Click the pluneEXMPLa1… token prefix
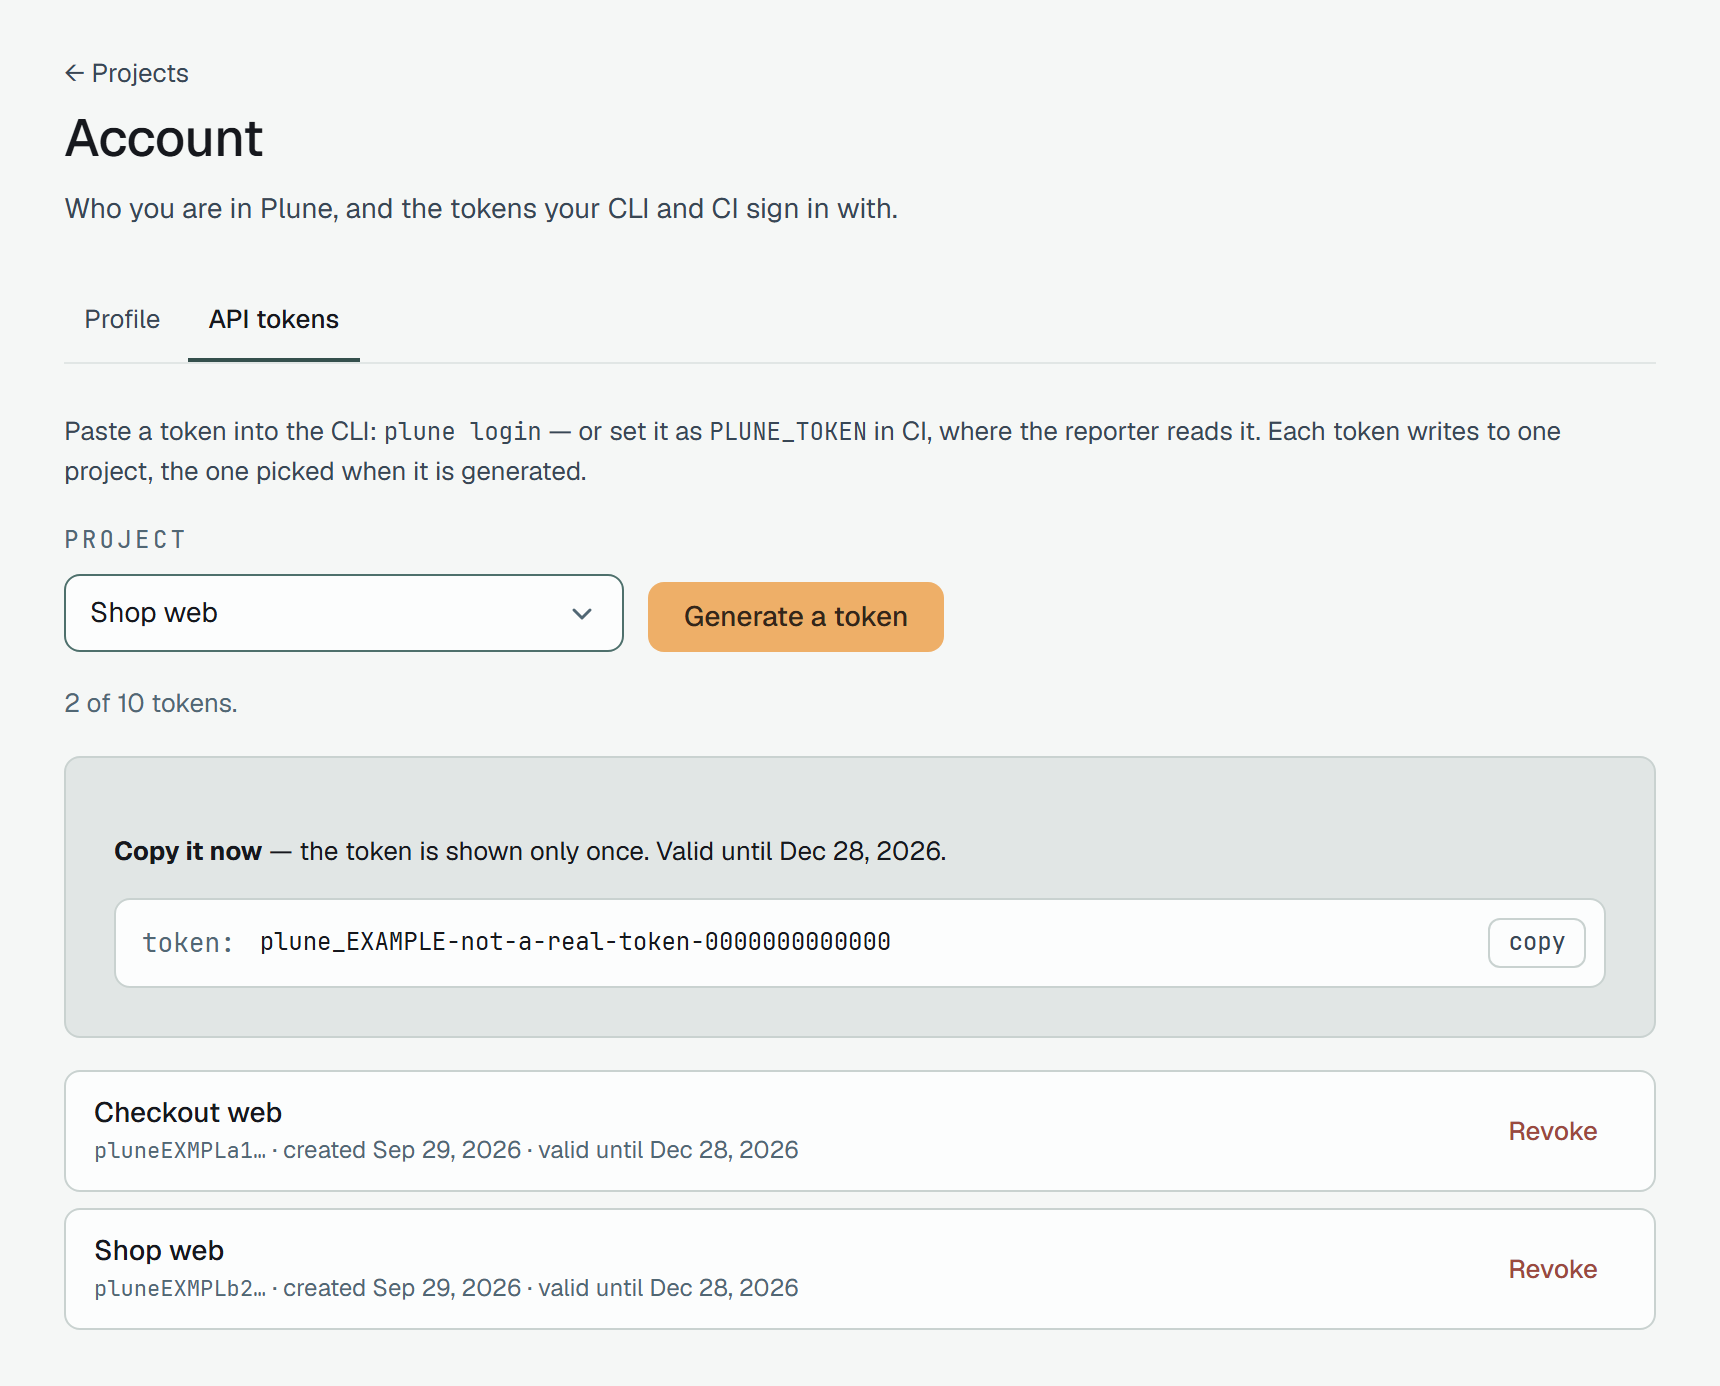The image size is (1720, 1386). (180, 1151)
